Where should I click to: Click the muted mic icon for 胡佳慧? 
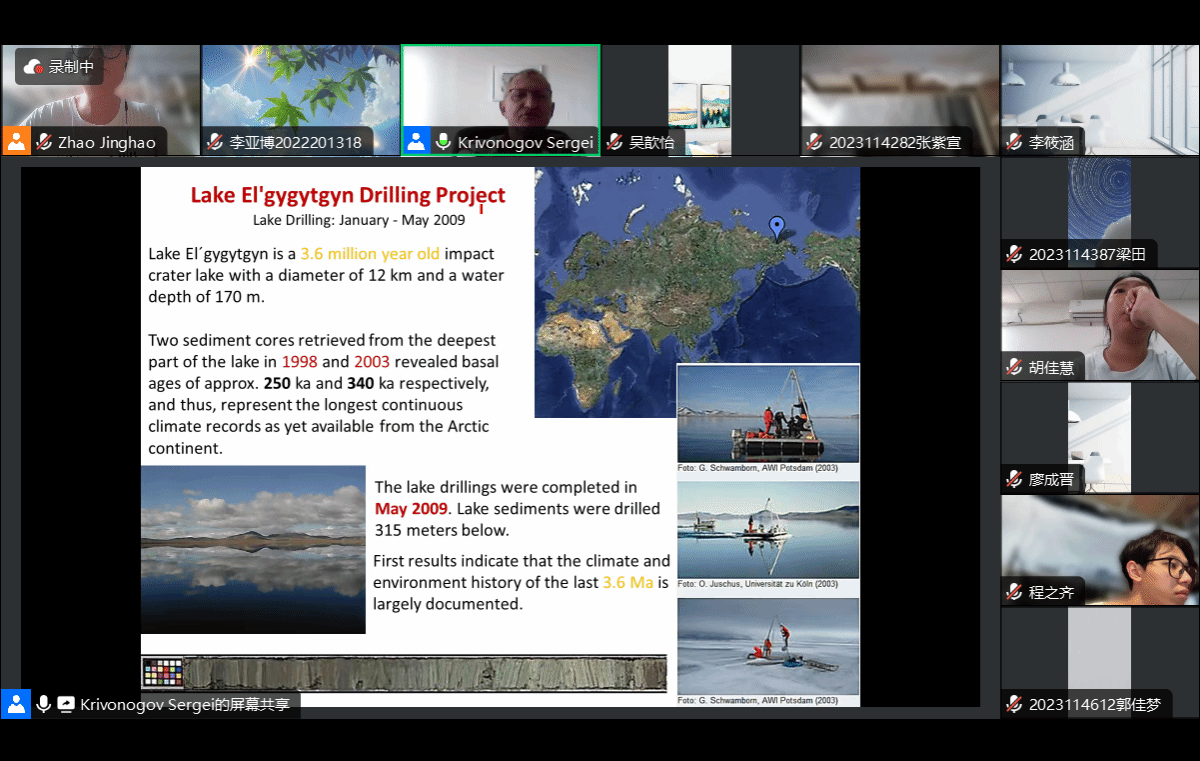1015,367
